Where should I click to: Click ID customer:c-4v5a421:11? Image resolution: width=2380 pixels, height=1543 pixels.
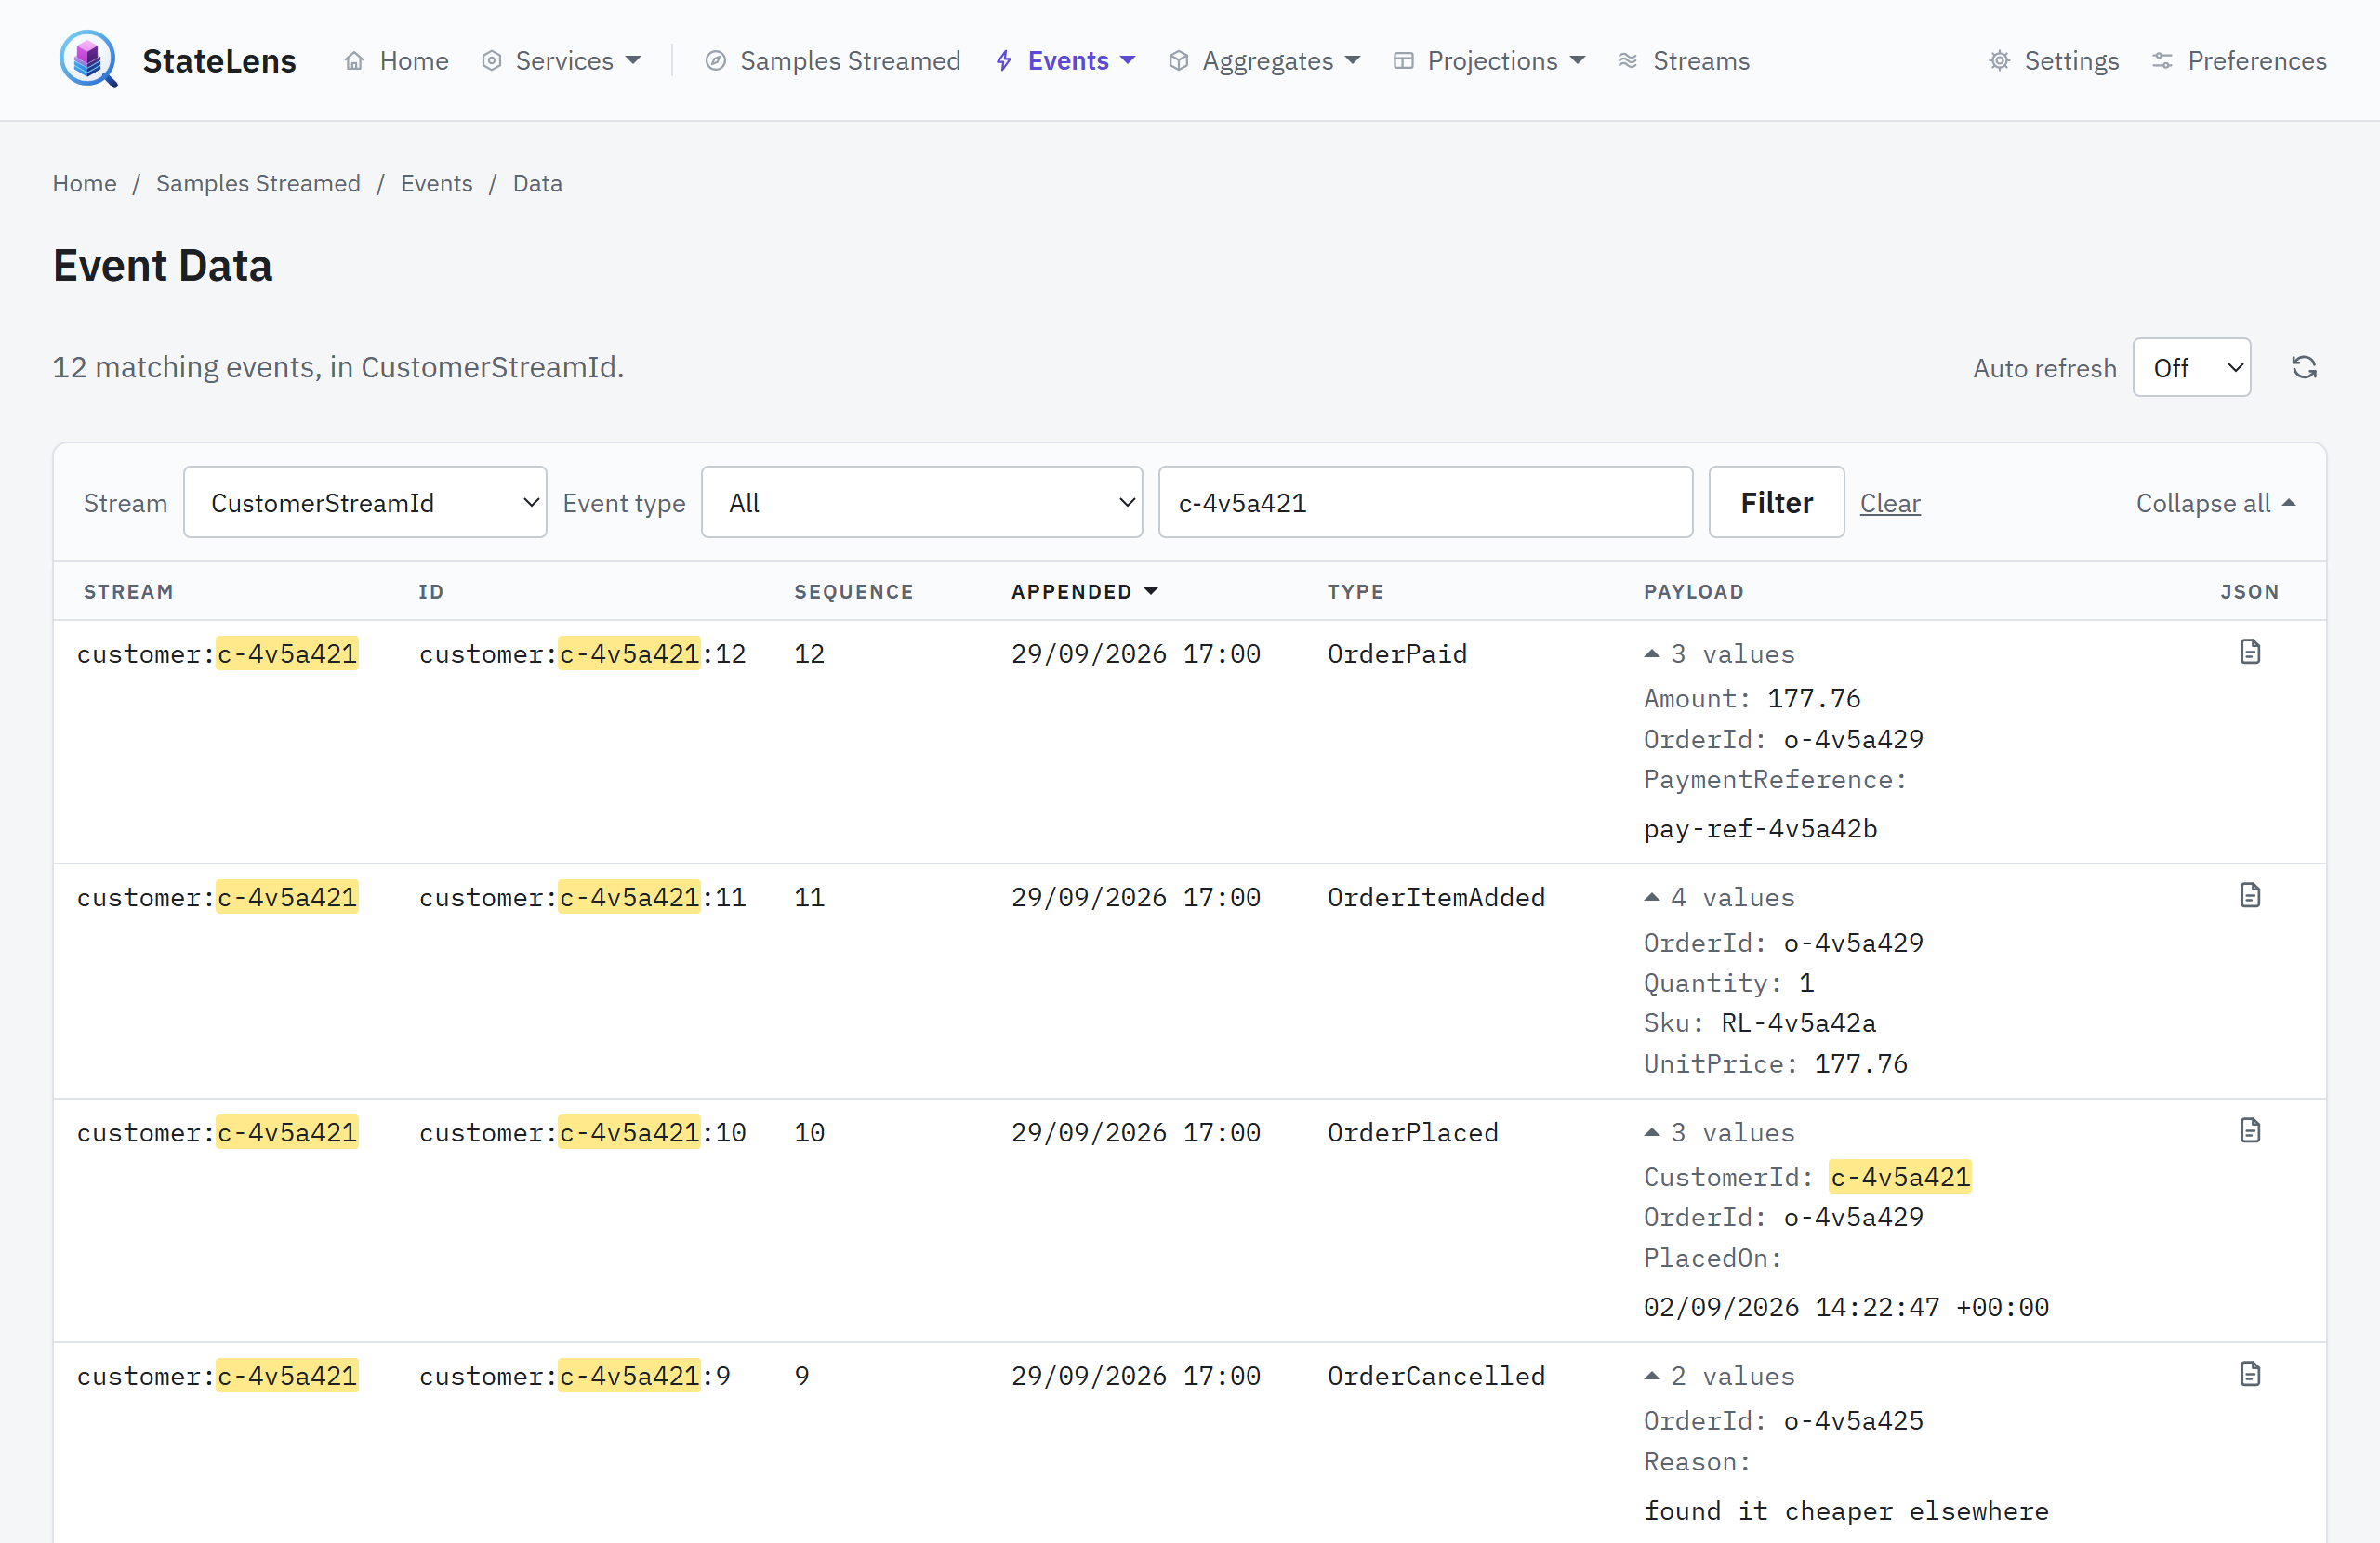coord(582,898)
